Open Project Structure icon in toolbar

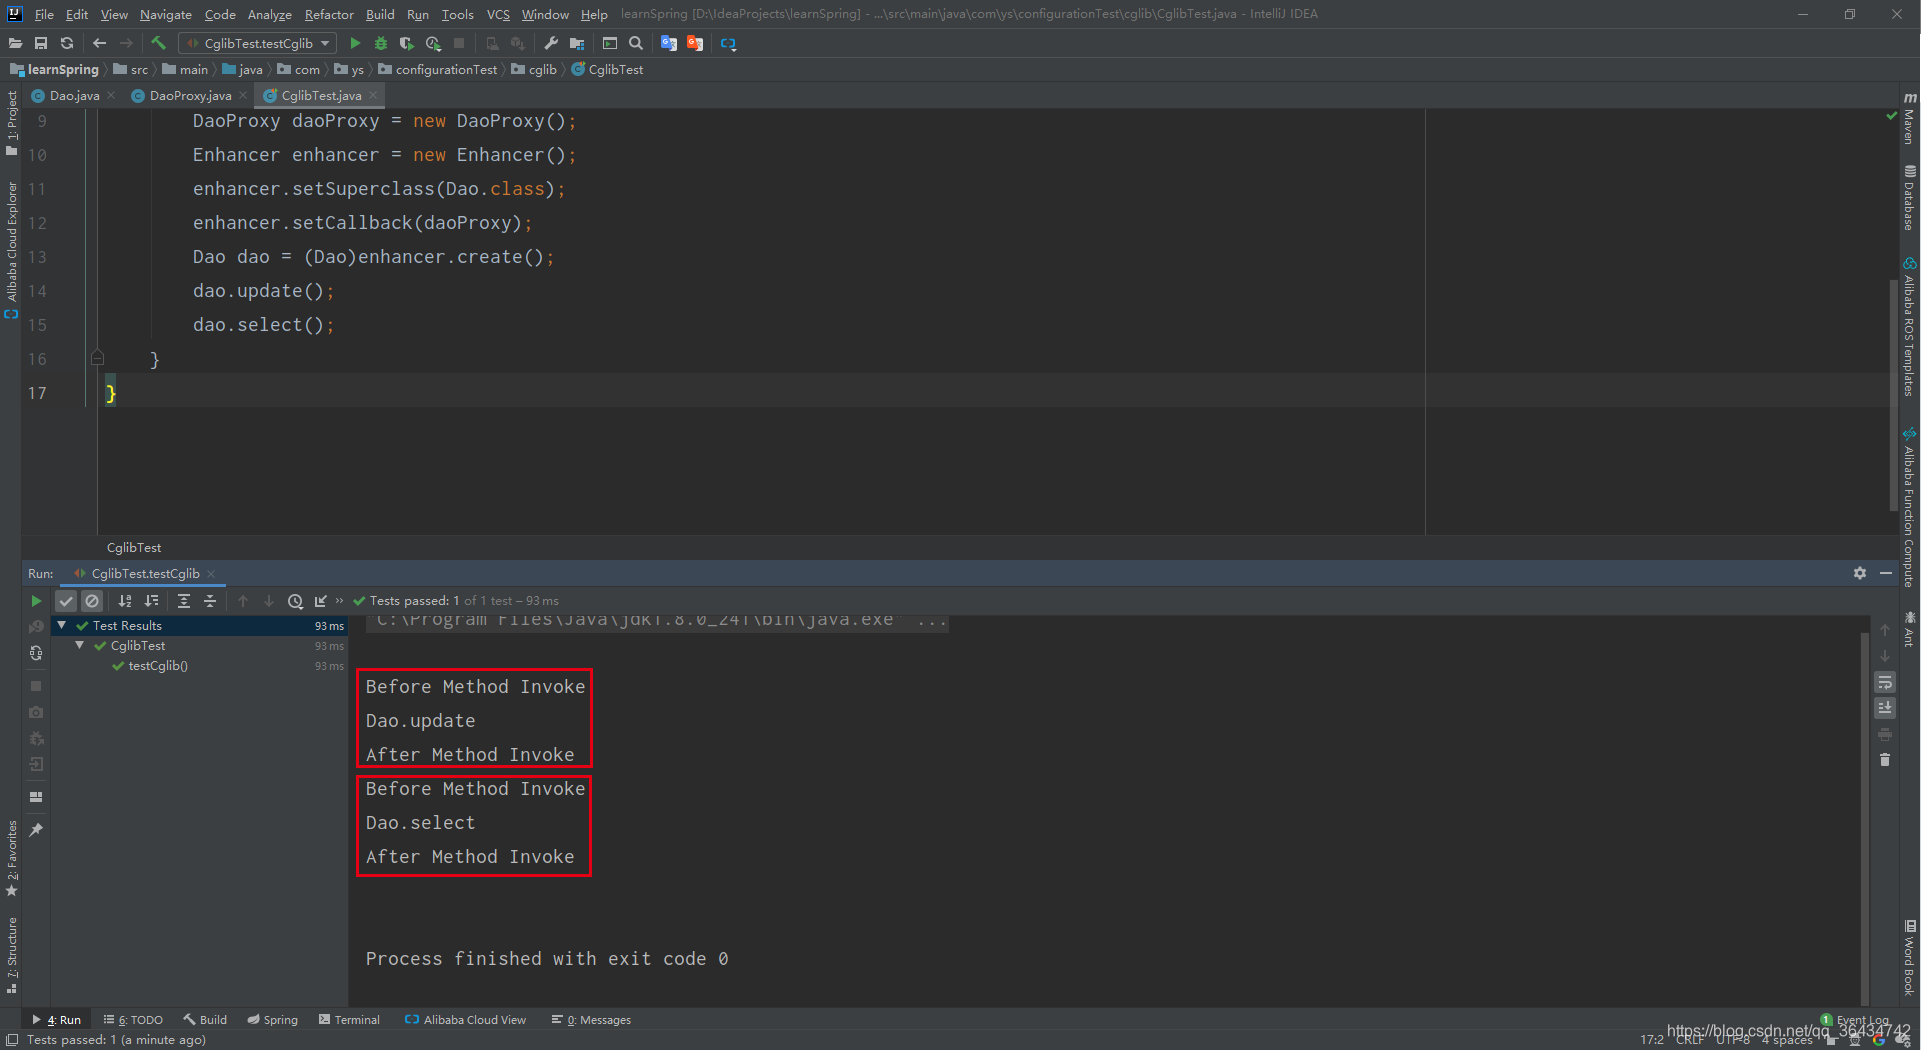pos(577,43)
